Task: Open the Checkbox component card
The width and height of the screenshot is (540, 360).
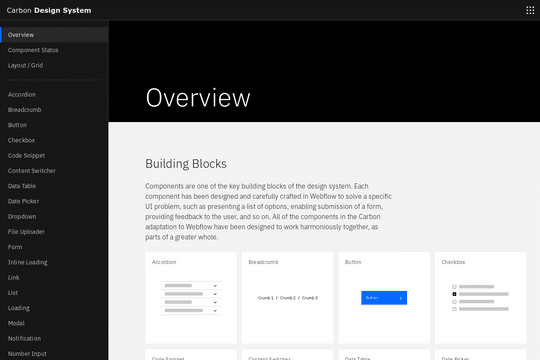Action: [480, 298]
